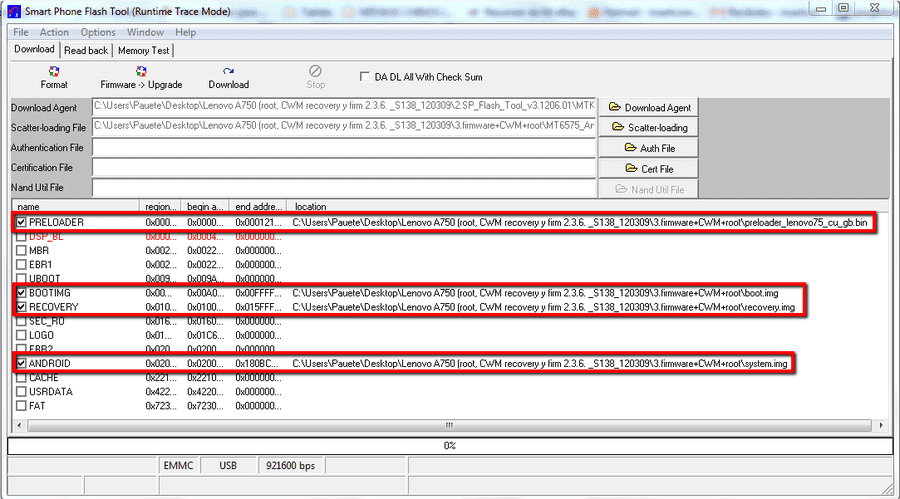Click the 0% progress bar
Image resolution: width=900 pixels, height=499 pixels.
pos(450,446)
